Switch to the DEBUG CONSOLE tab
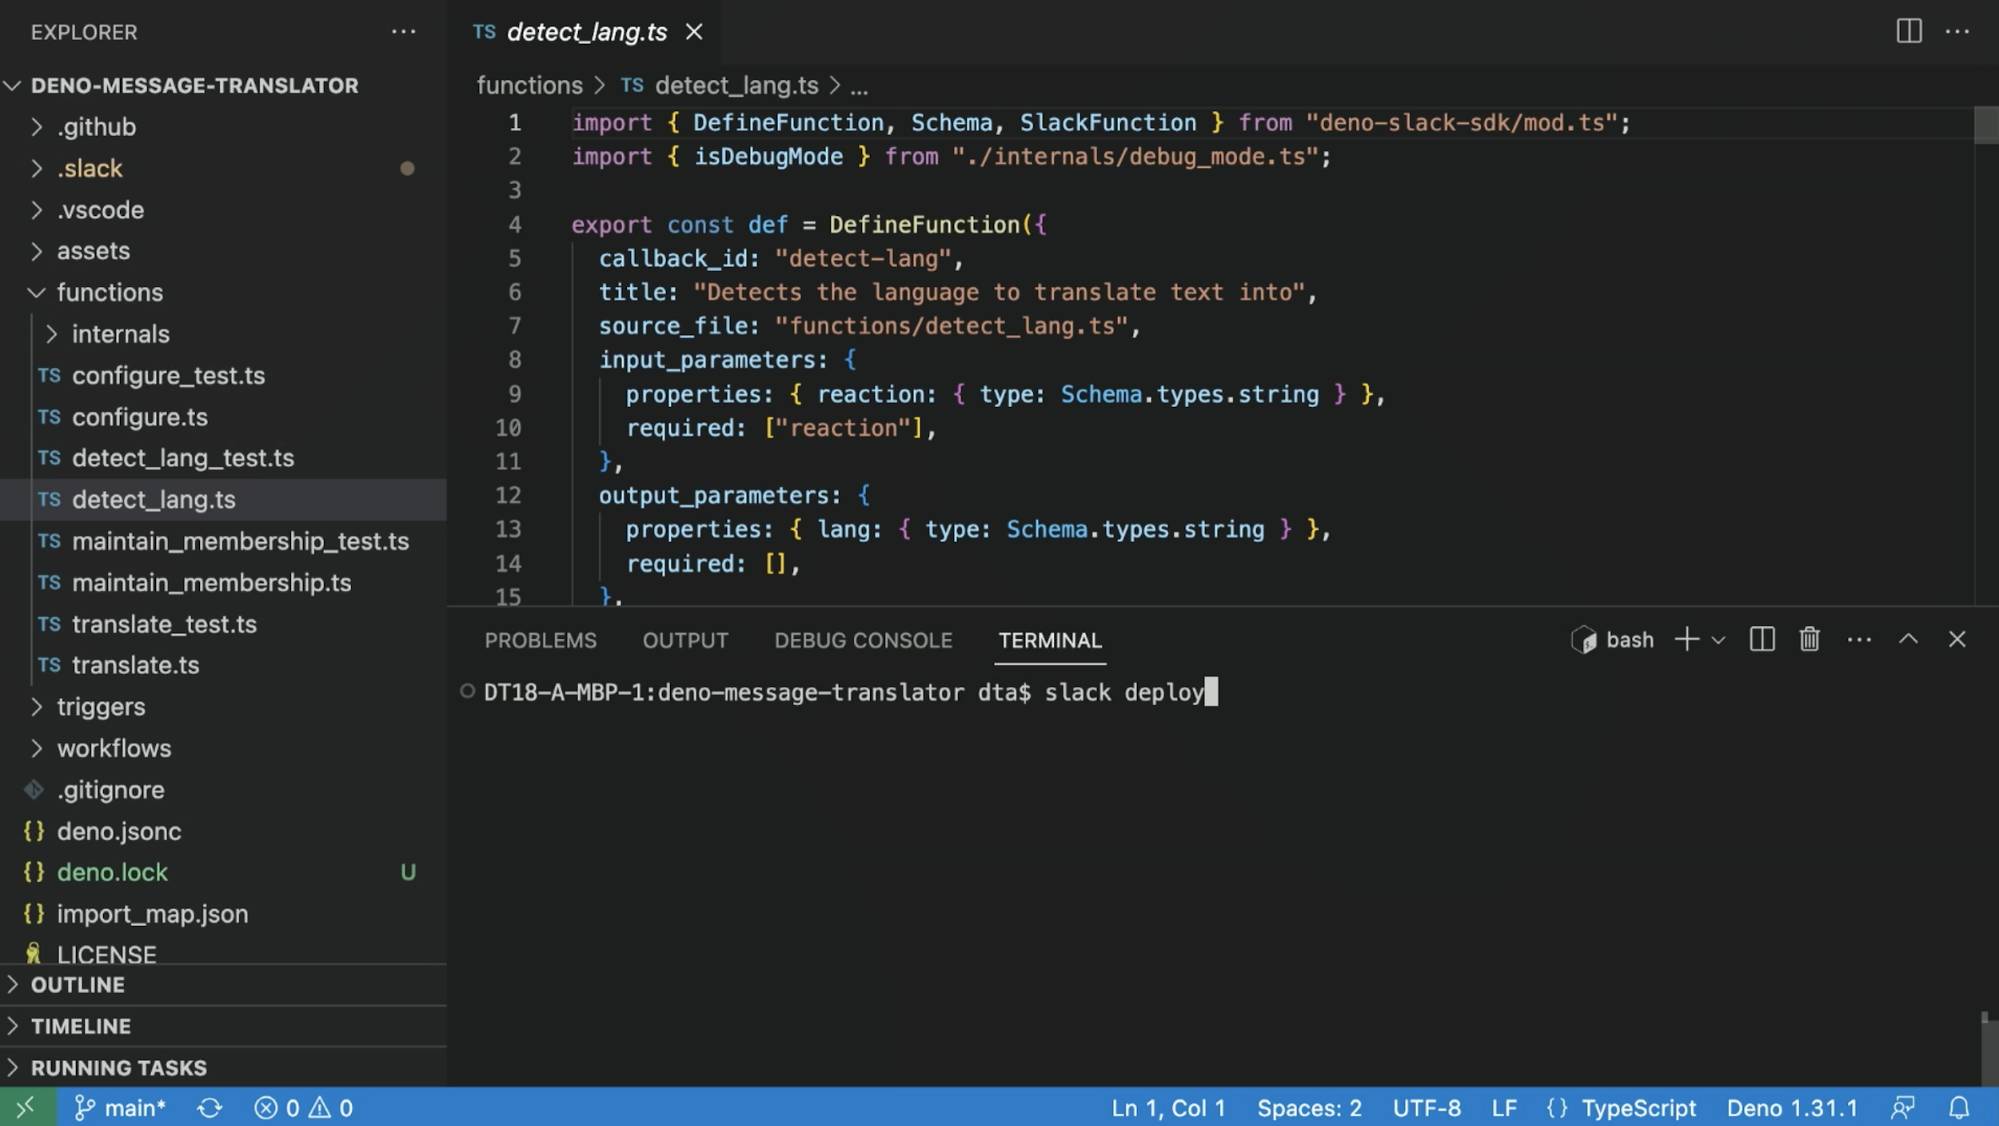This screenshot has height=1126, width=1999. coord(862,640)
